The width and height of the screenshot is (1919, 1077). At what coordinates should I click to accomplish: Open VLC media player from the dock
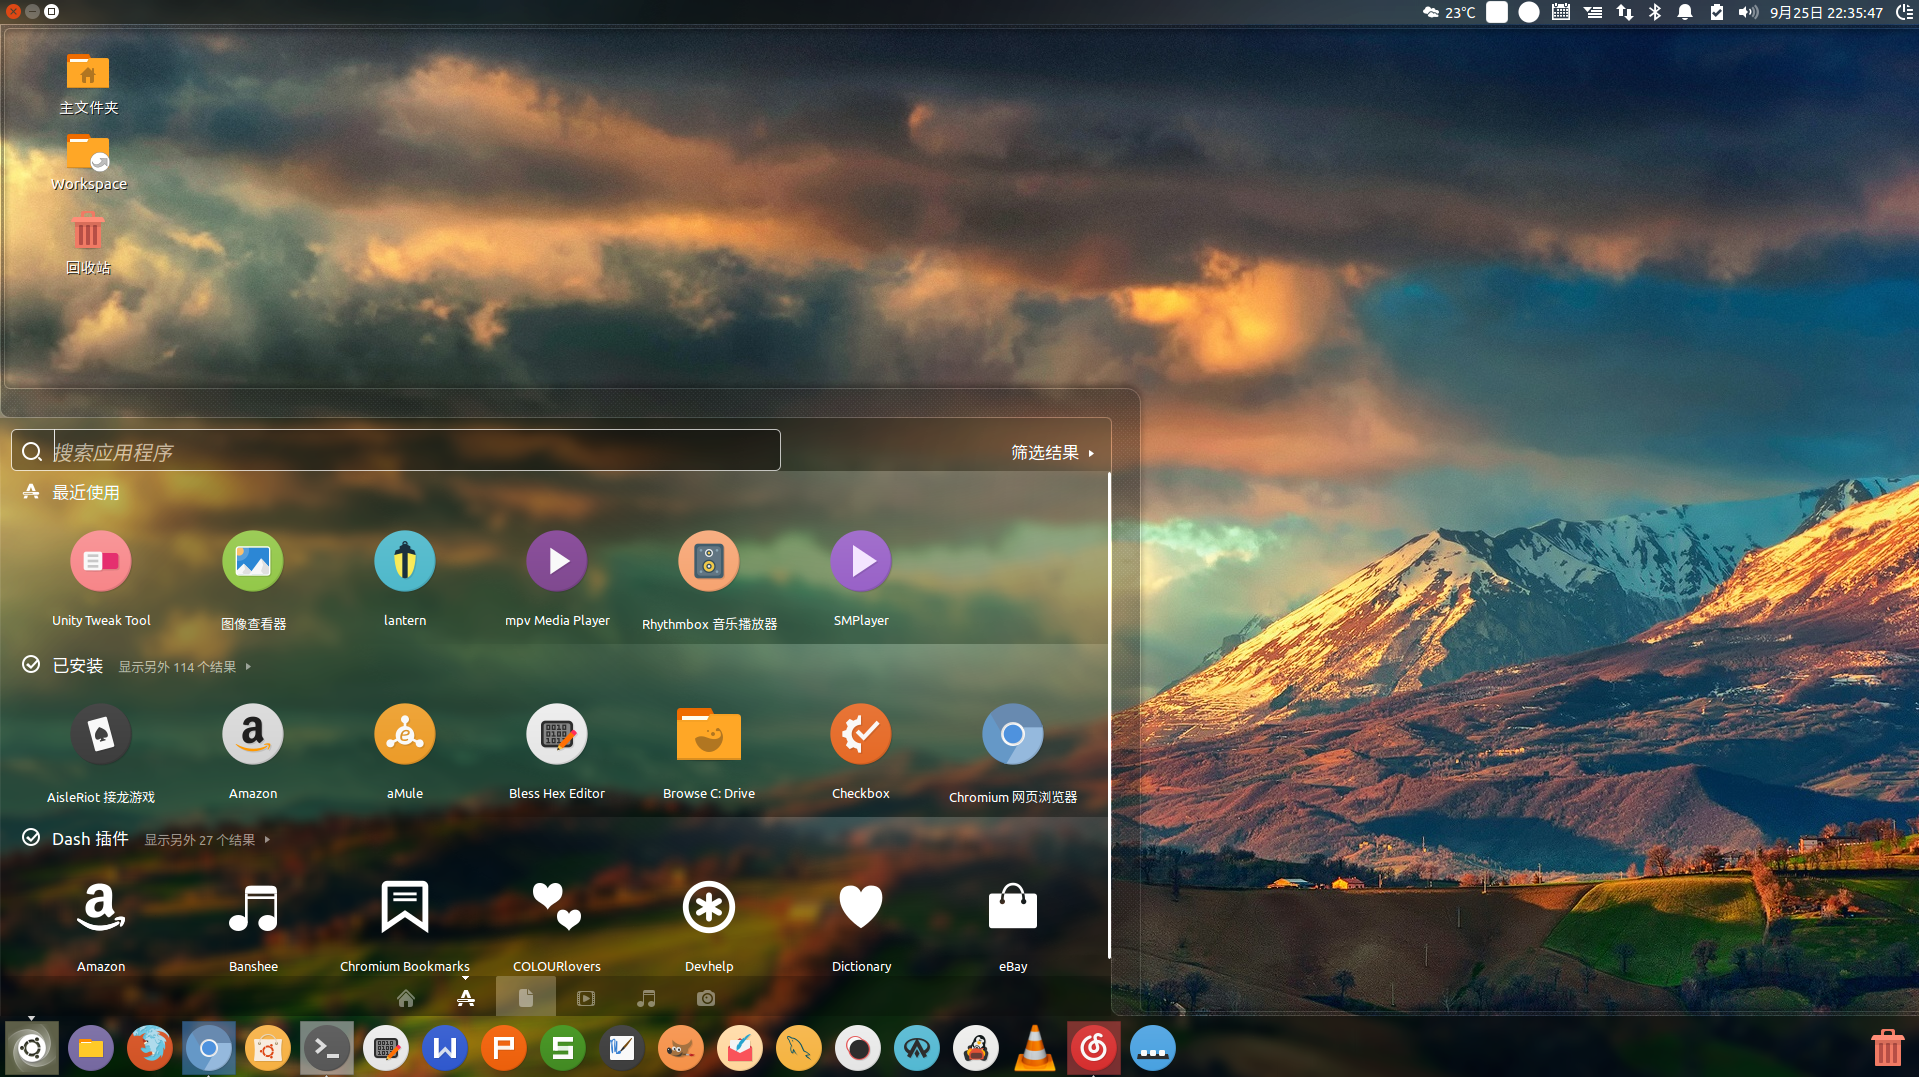(1035, 1048)
